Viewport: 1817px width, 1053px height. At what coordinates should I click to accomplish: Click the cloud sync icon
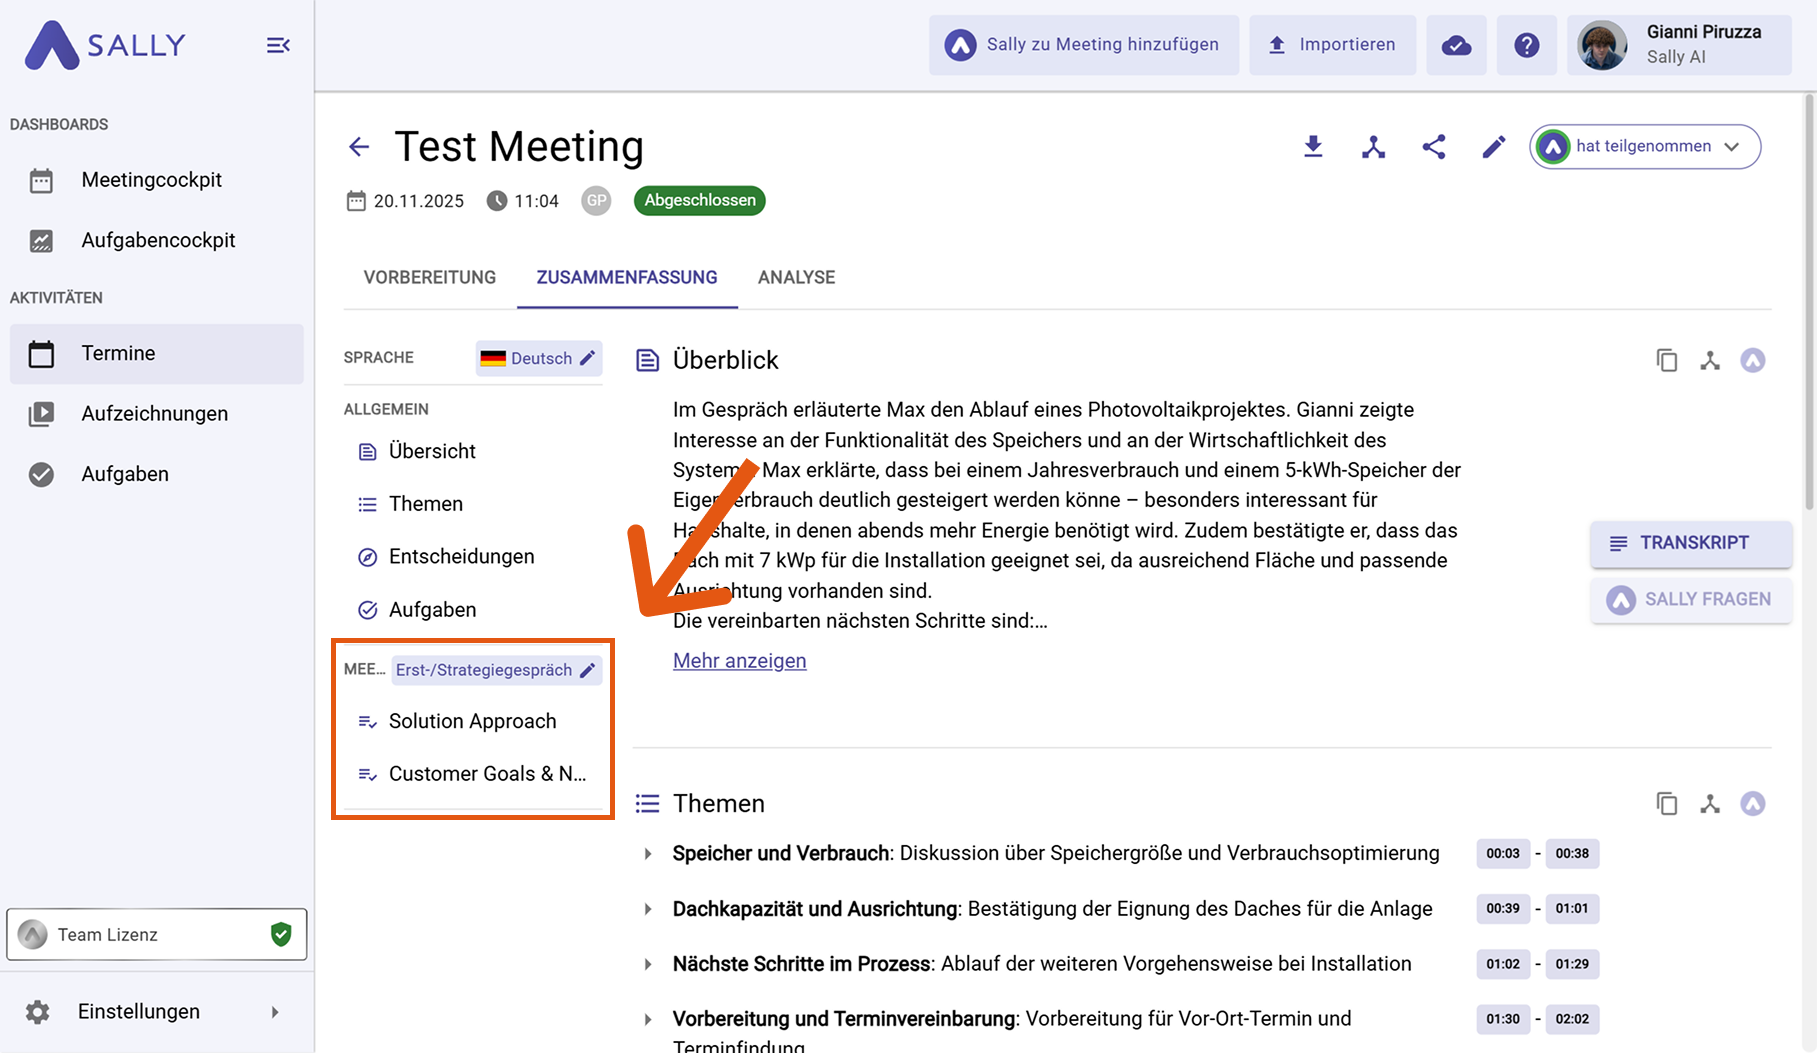click(x=1456, y=45)
